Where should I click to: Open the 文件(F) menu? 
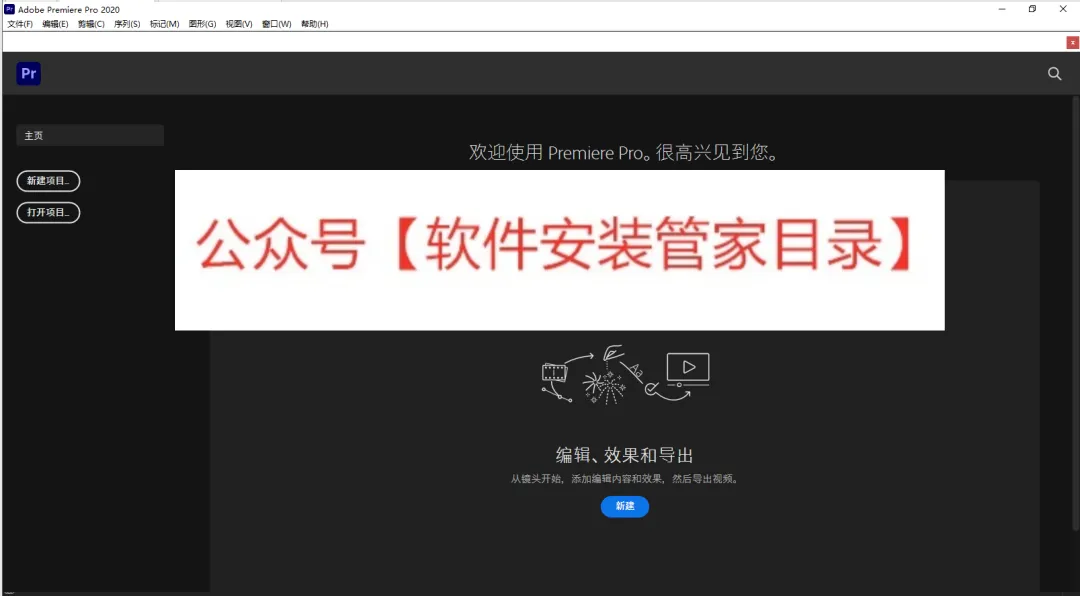[x=20, y=24]
